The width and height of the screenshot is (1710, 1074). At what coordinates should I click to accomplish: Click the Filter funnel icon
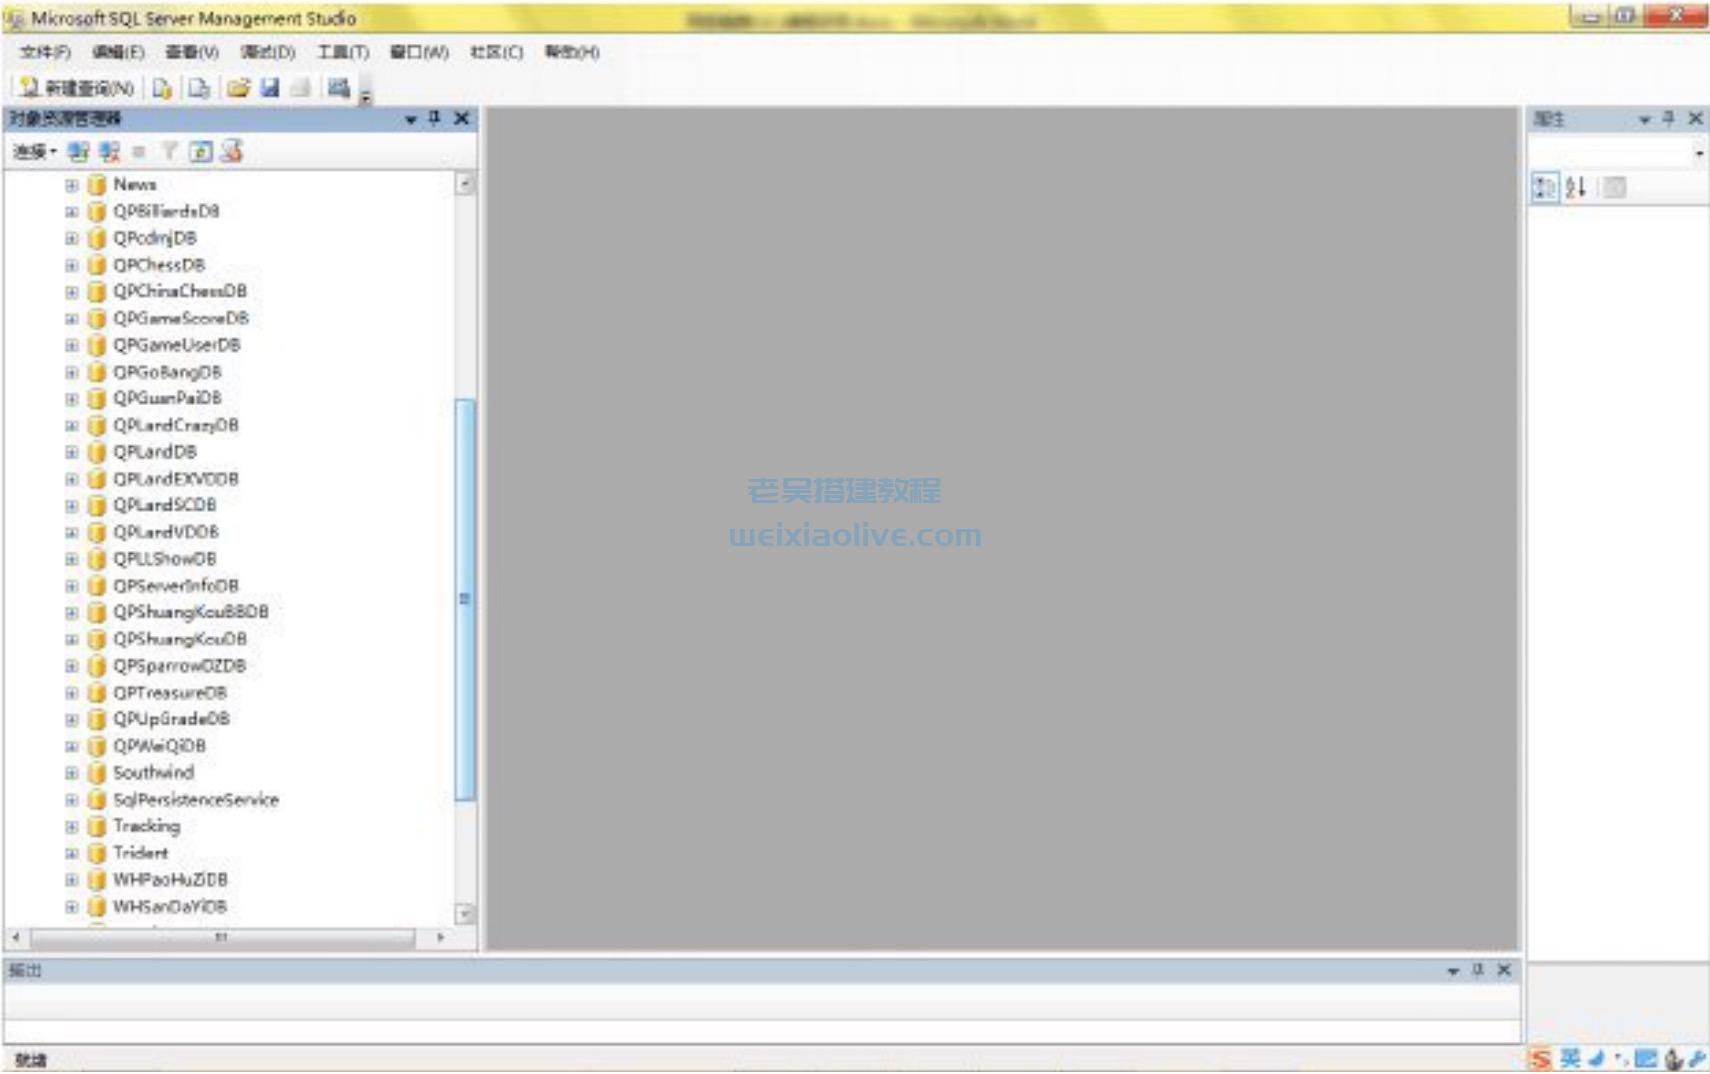point(170,152)
